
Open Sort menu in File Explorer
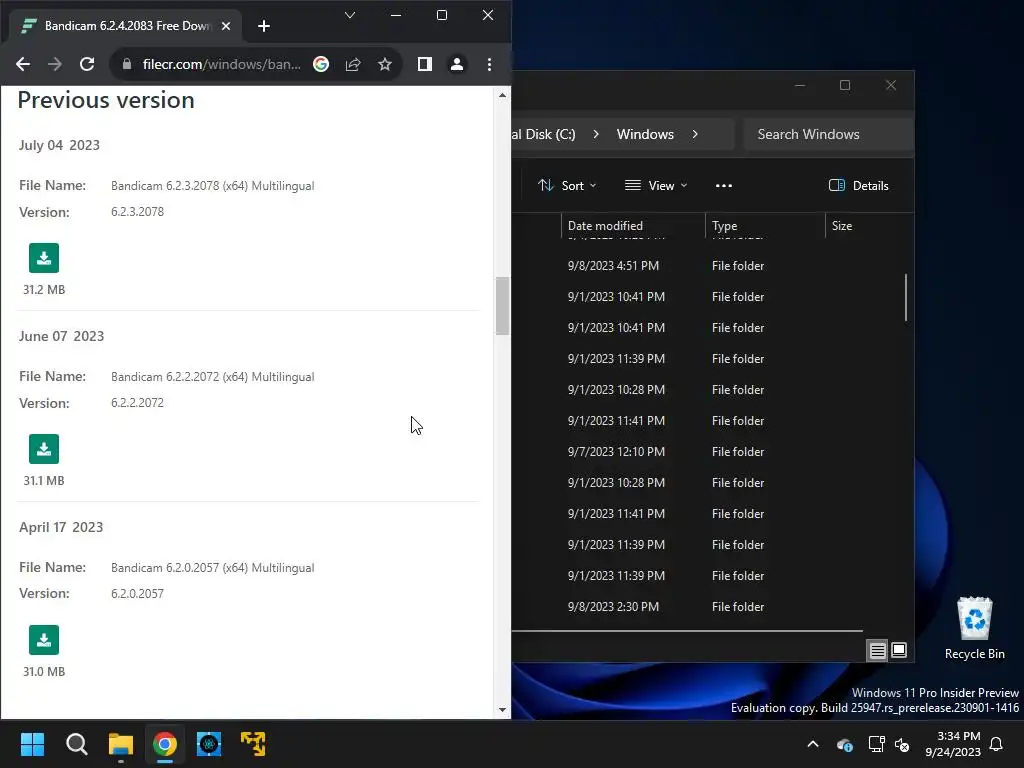tap(567, 185)
